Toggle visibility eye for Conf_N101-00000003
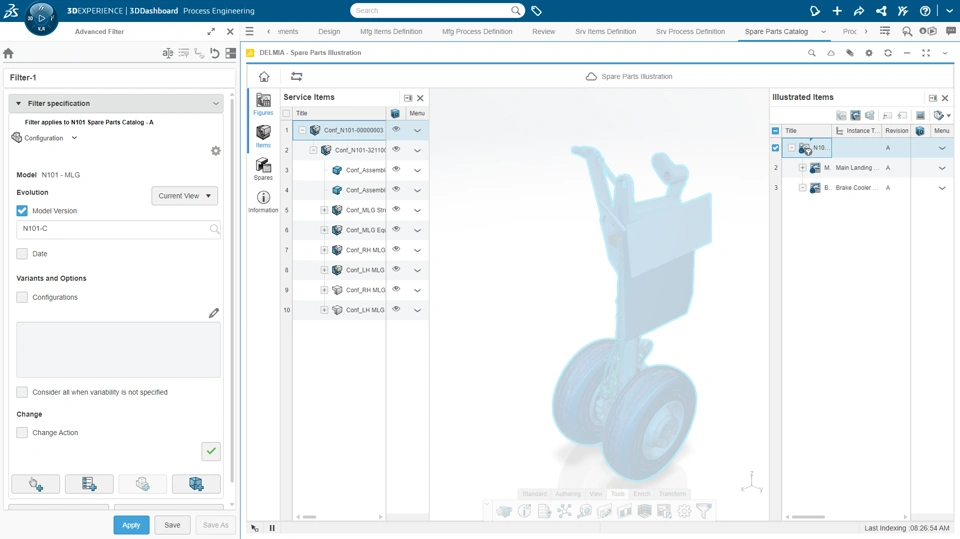The image size is (960, 539). [x=396, y=129]
